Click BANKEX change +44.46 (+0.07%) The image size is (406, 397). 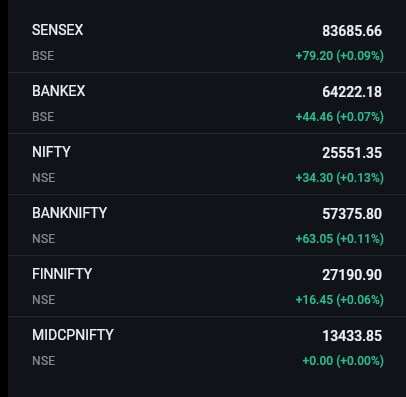tap(340, 117)
